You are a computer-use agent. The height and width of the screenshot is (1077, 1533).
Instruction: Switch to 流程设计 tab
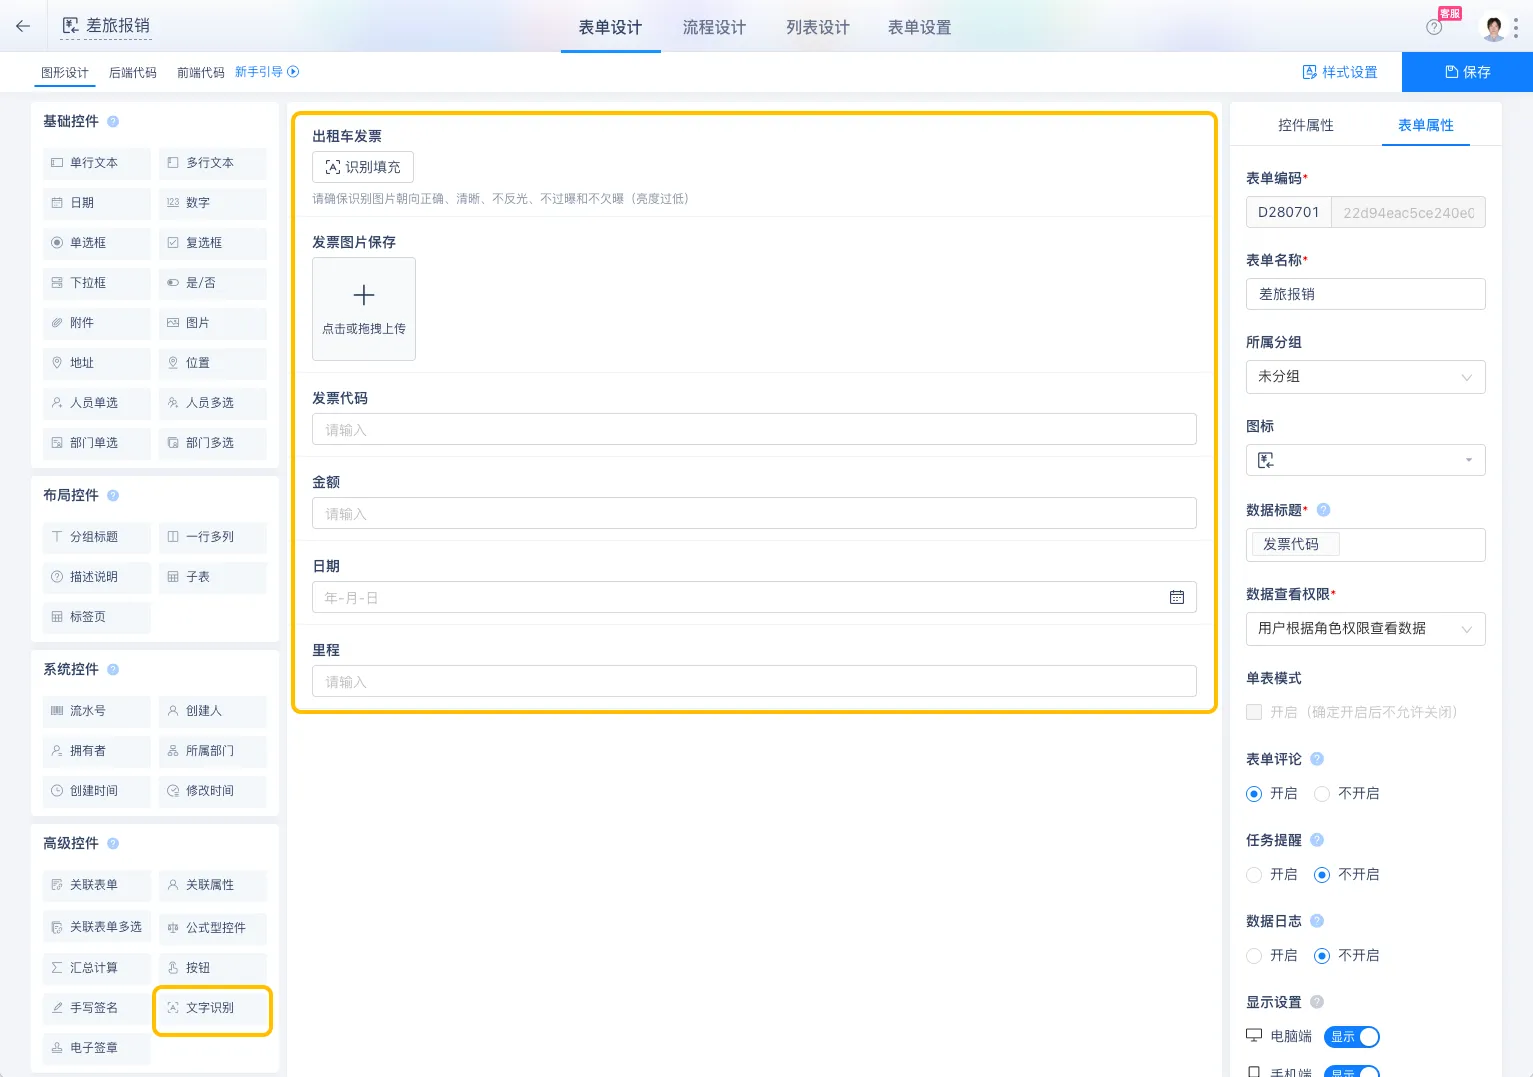click(x=714, y=28)
